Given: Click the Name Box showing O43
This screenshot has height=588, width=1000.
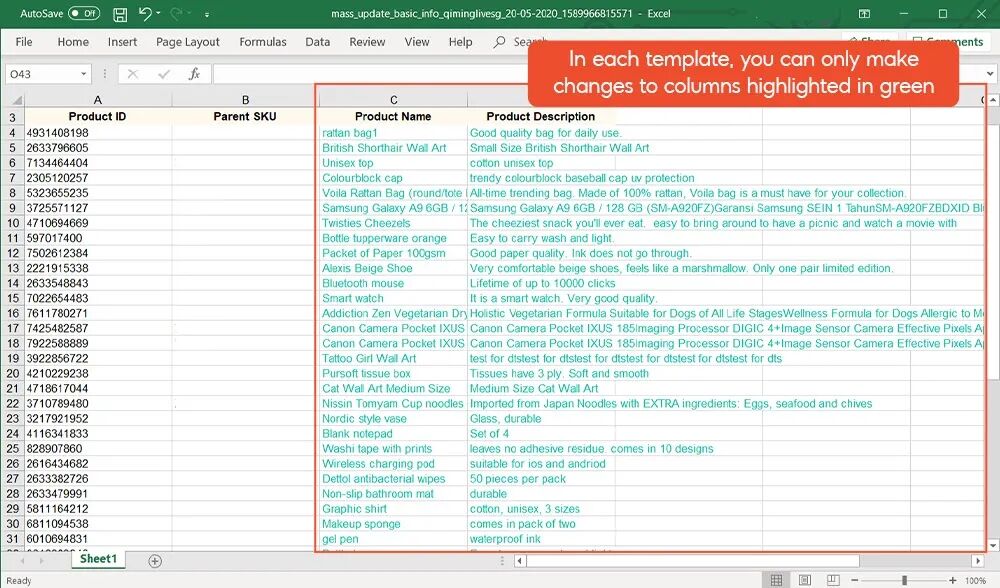Looking at the screenshot, I should 42,74.
